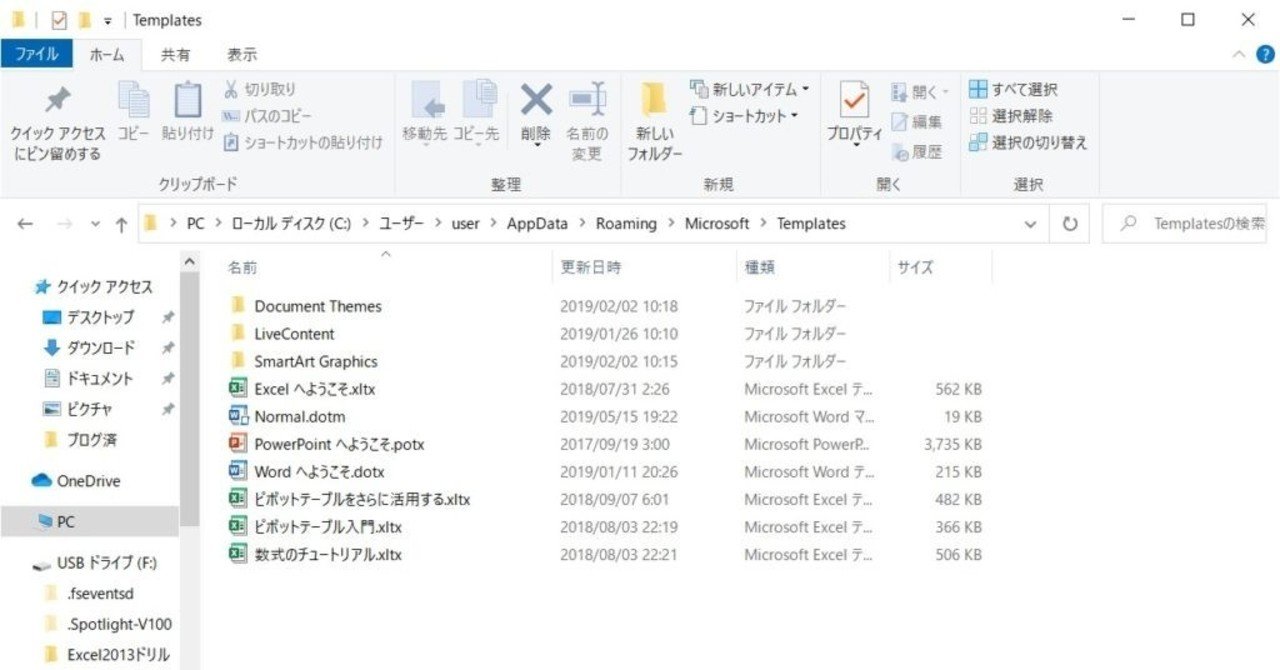1280x670 pixels.
Task: Select Cut (切り取り) in the ribbon
Action: click(x=261, y=89)
